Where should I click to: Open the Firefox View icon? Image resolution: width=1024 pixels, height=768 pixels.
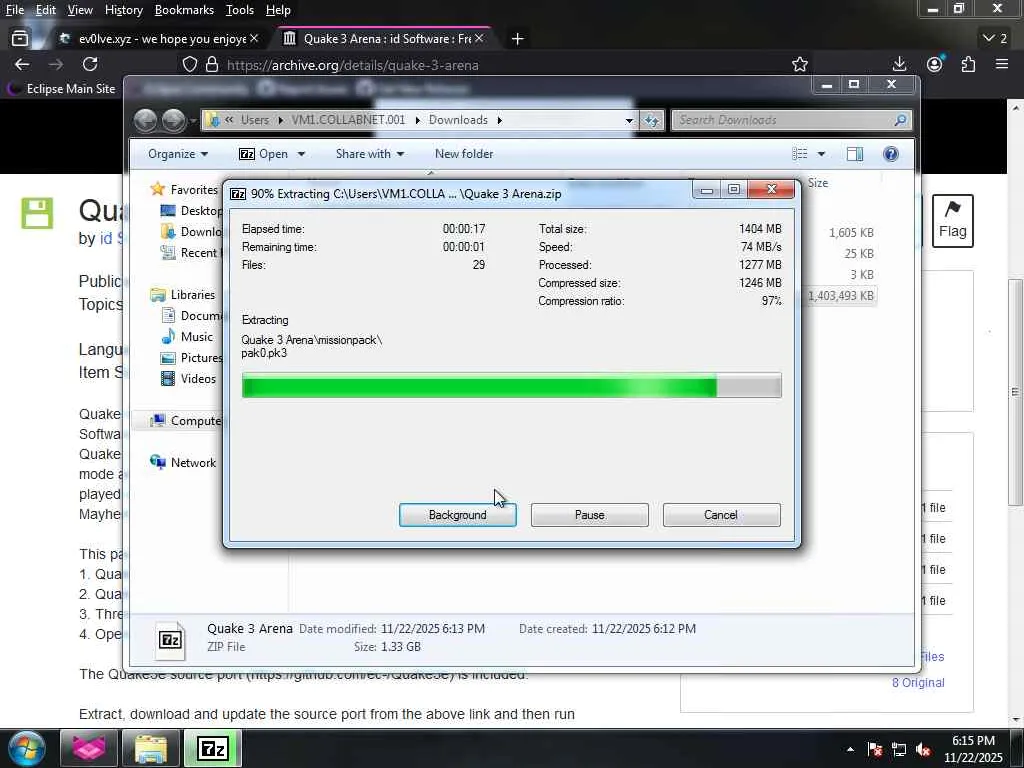(20, 39)
